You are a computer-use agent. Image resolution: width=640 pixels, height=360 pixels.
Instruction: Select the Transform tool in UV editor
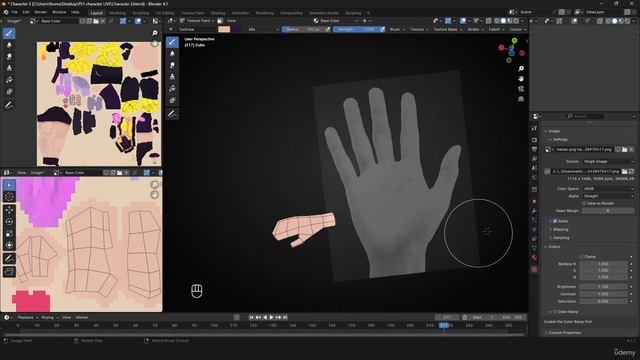point(9,245)
